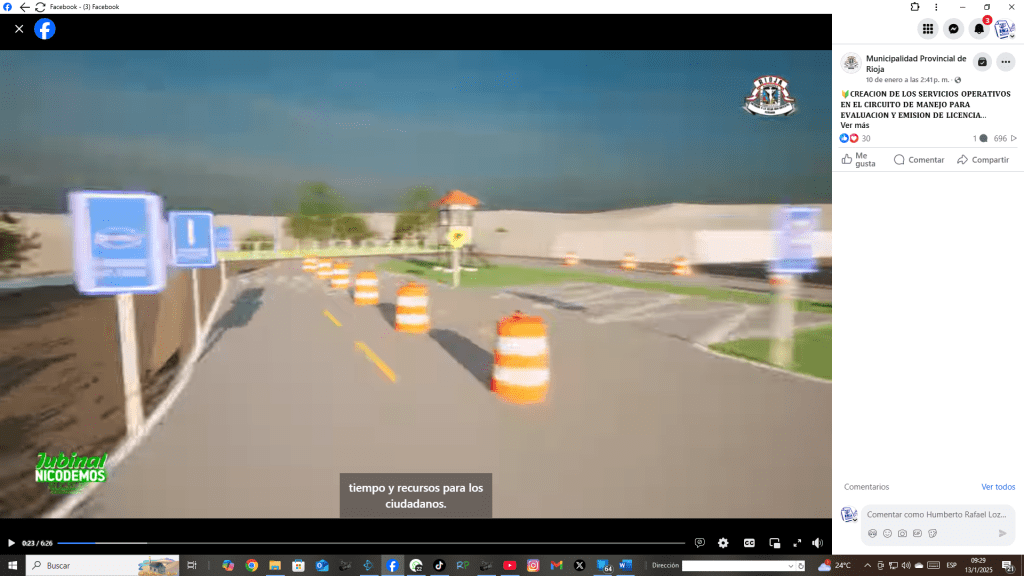1024x576 pixels.
Task: Open video settings gear icon
Action: [723, 543]
